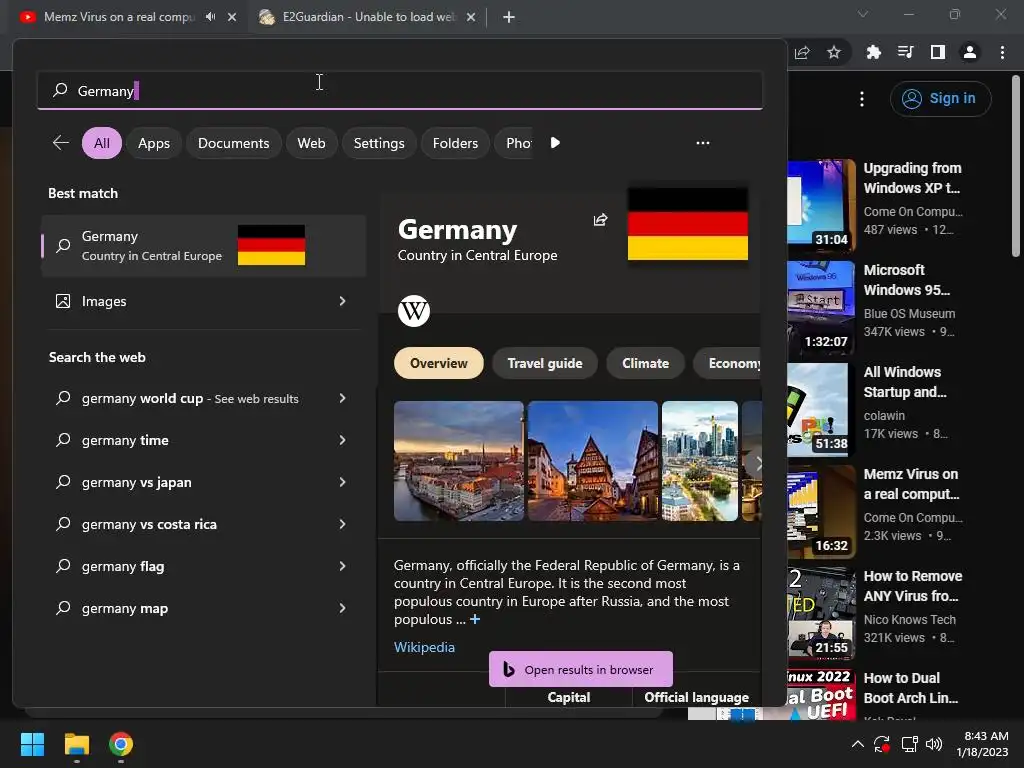Open the network tray icon

point(909,744)
